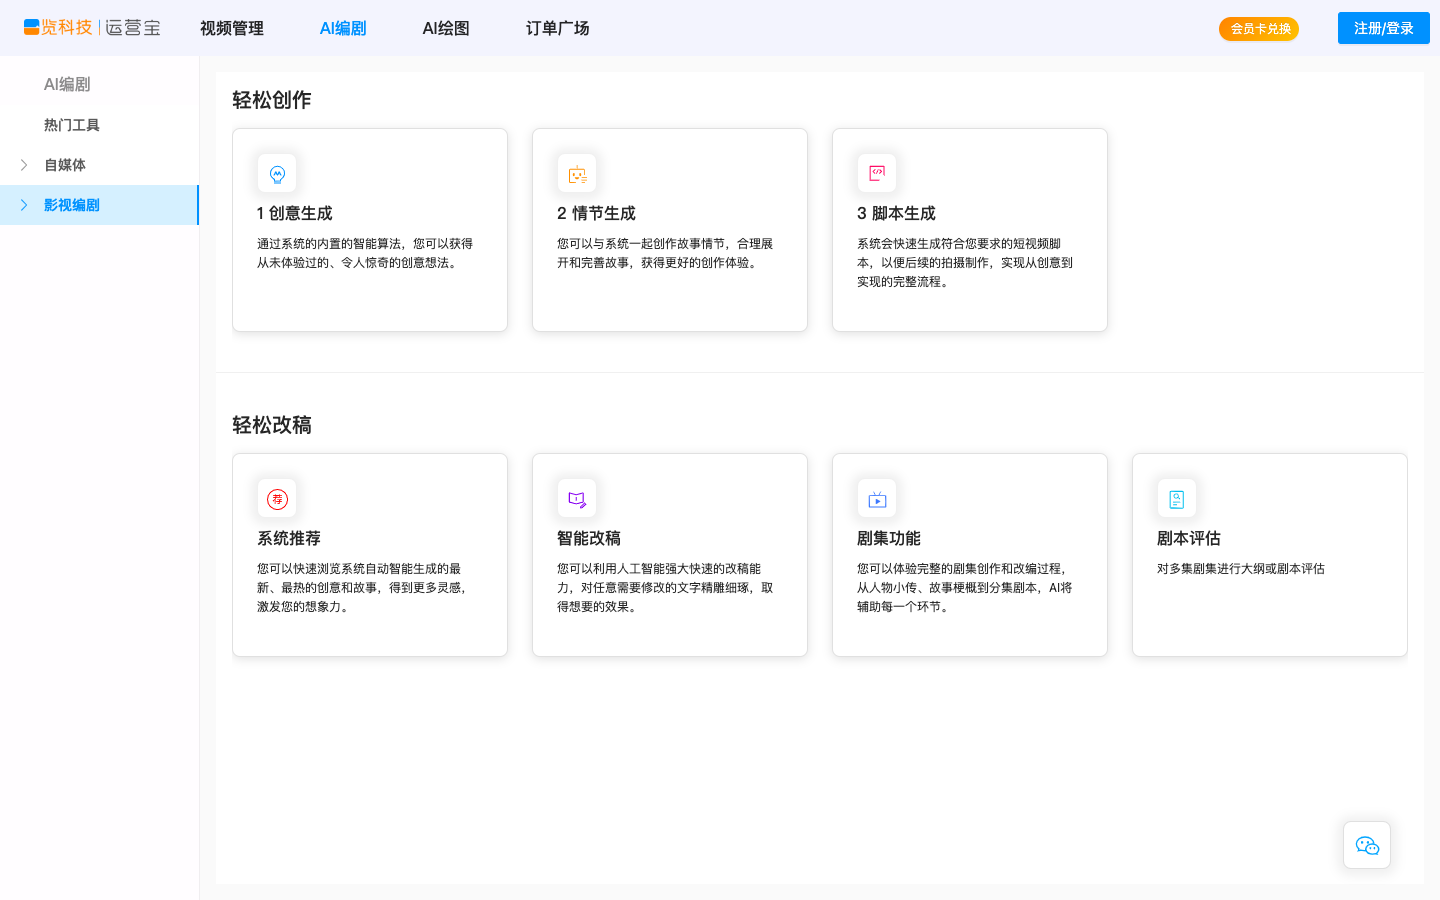Image resolution: width=1440 pixels, height=900 pixels.
Task: Click the 注册/登录 button
Action: click(1383, 28)
